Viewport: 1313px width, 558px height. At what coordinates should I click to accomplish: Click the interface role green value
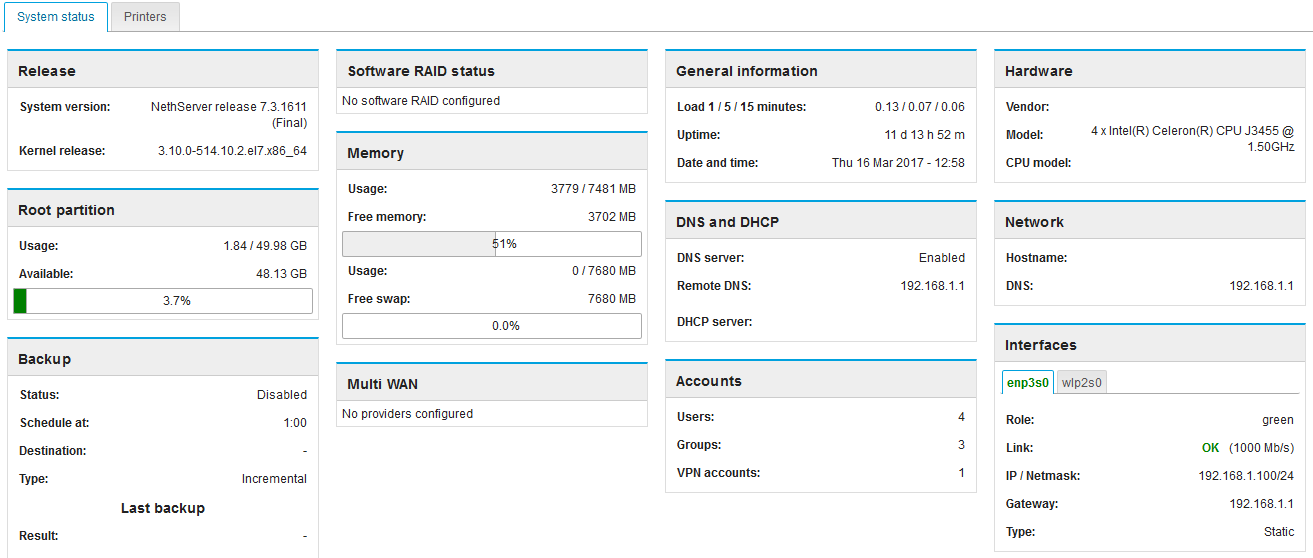(1278, 420)
